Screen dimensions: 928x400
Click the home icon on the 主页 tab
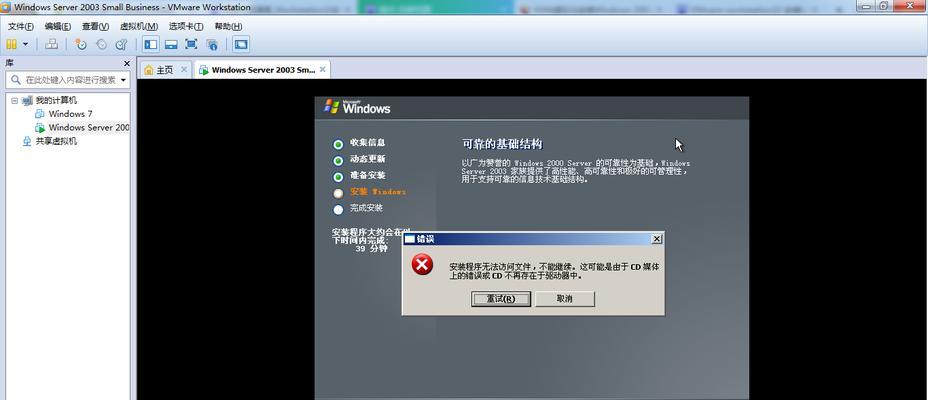coord(149,70)
